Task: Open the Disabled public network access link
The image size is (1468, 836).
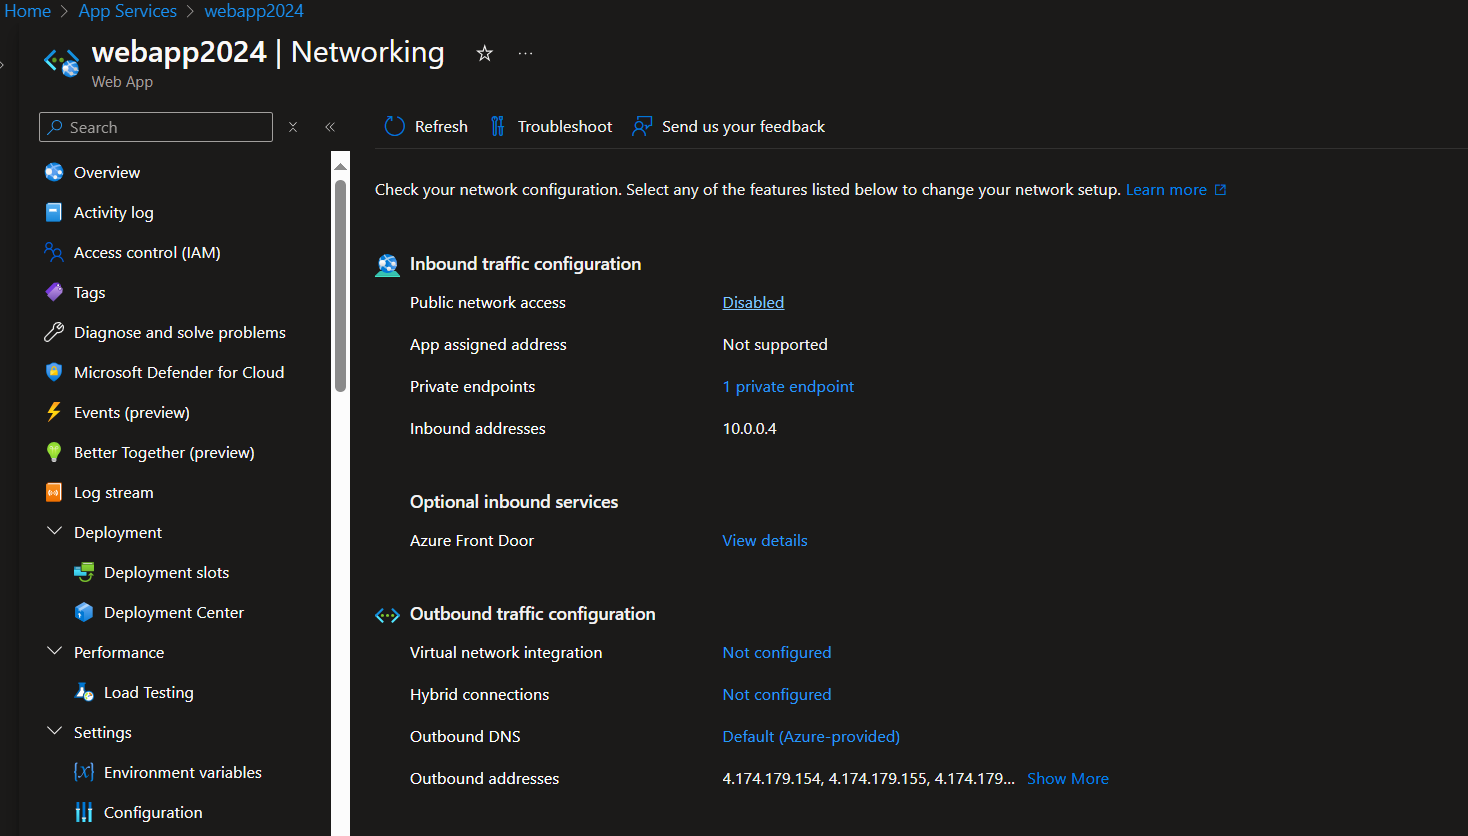Action: pyautogui.click(x=753, y=302)
